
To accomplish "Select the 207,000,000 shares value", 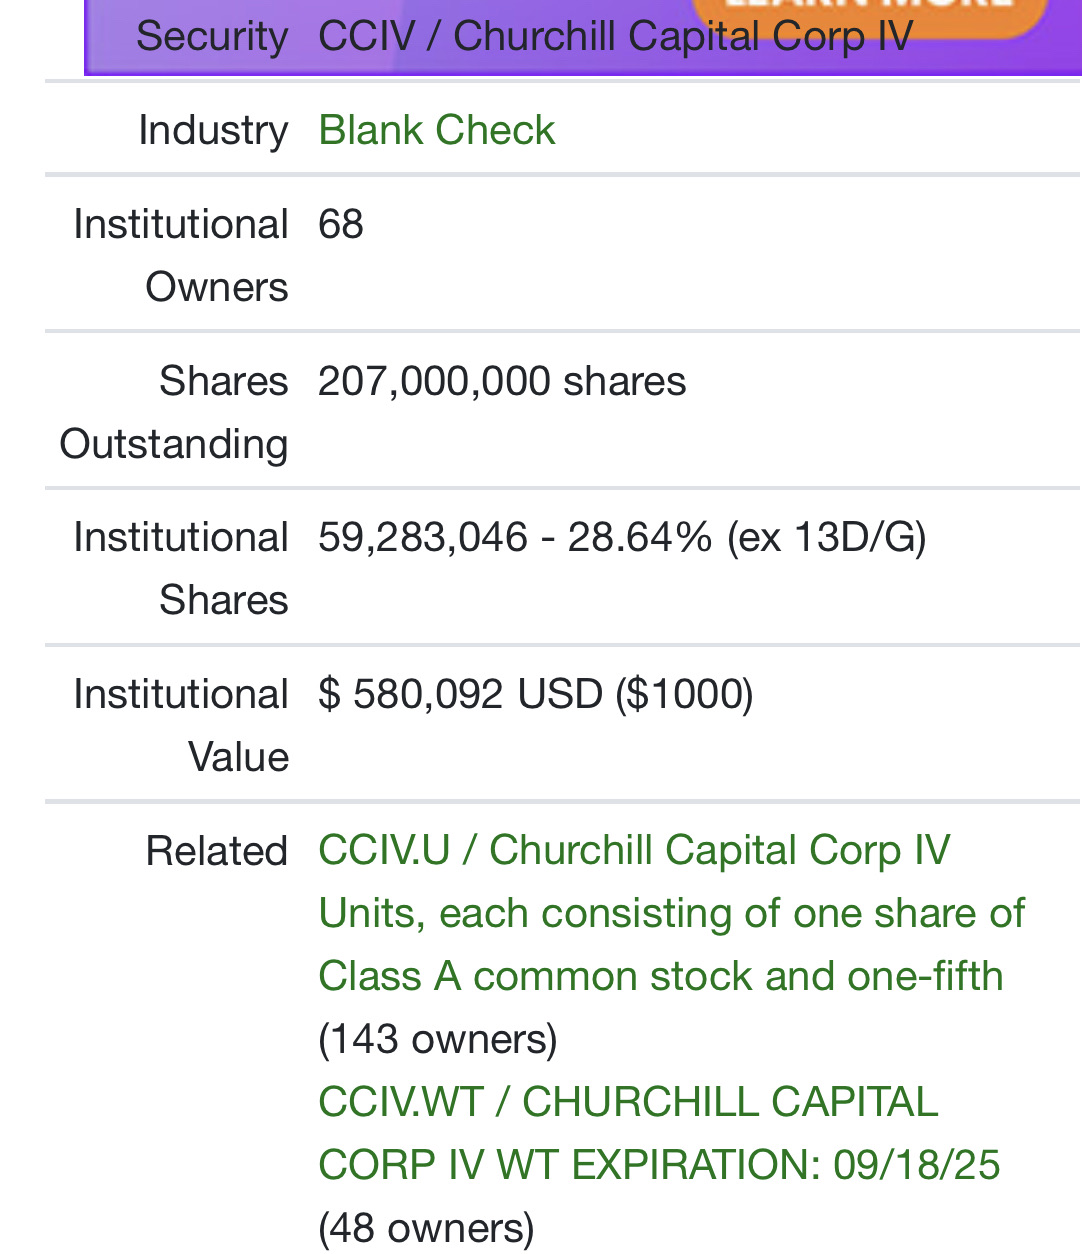I will [502, 381].
